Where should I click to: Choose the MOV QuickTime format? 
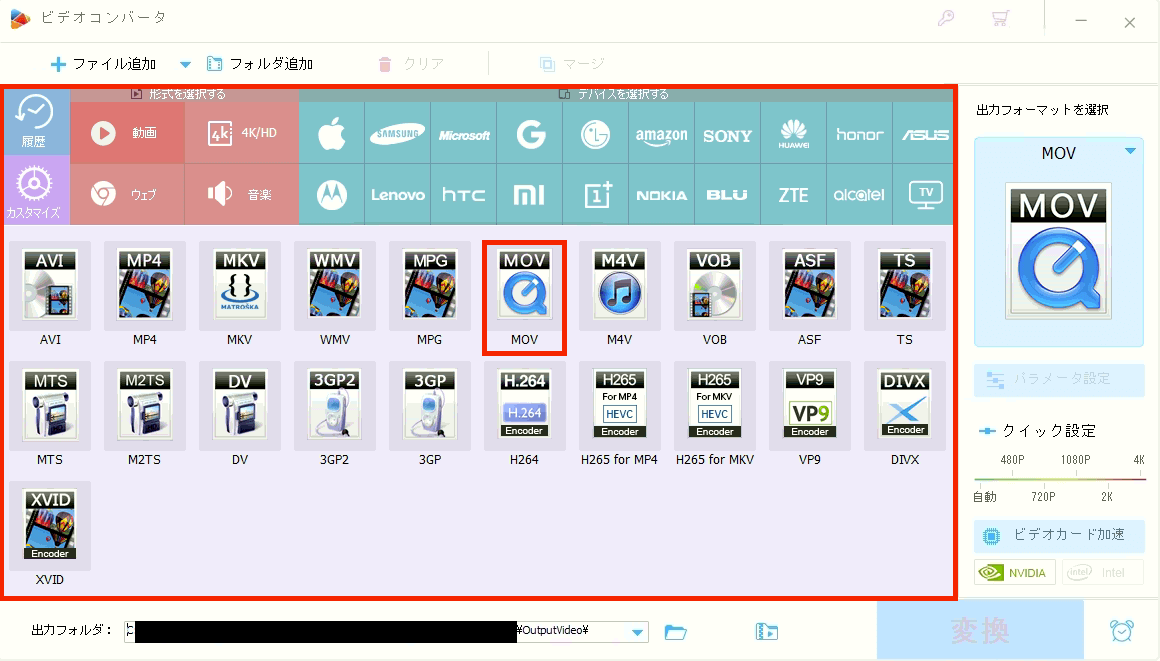coord(525,286)
